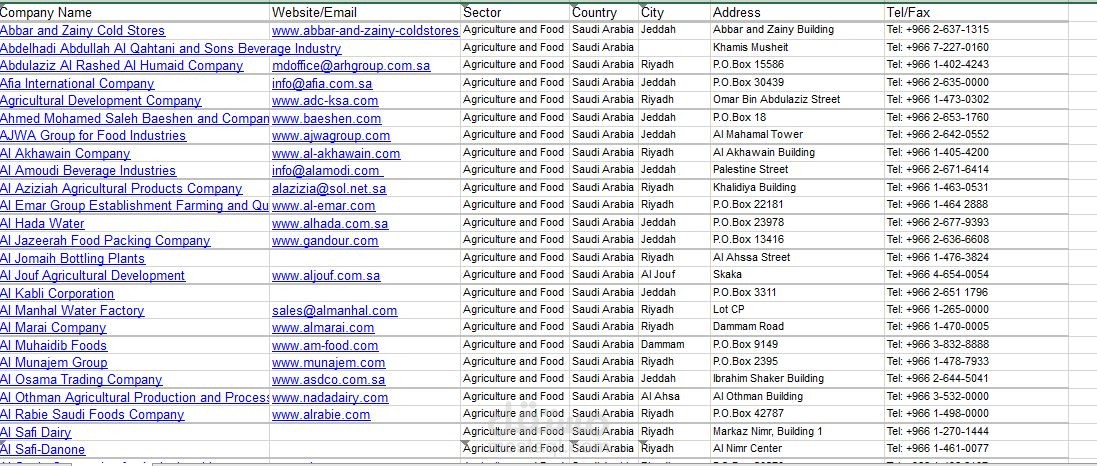
Task: Open Al Safi-Danone link
Action: pyautogui.click(x=43, y=450)
